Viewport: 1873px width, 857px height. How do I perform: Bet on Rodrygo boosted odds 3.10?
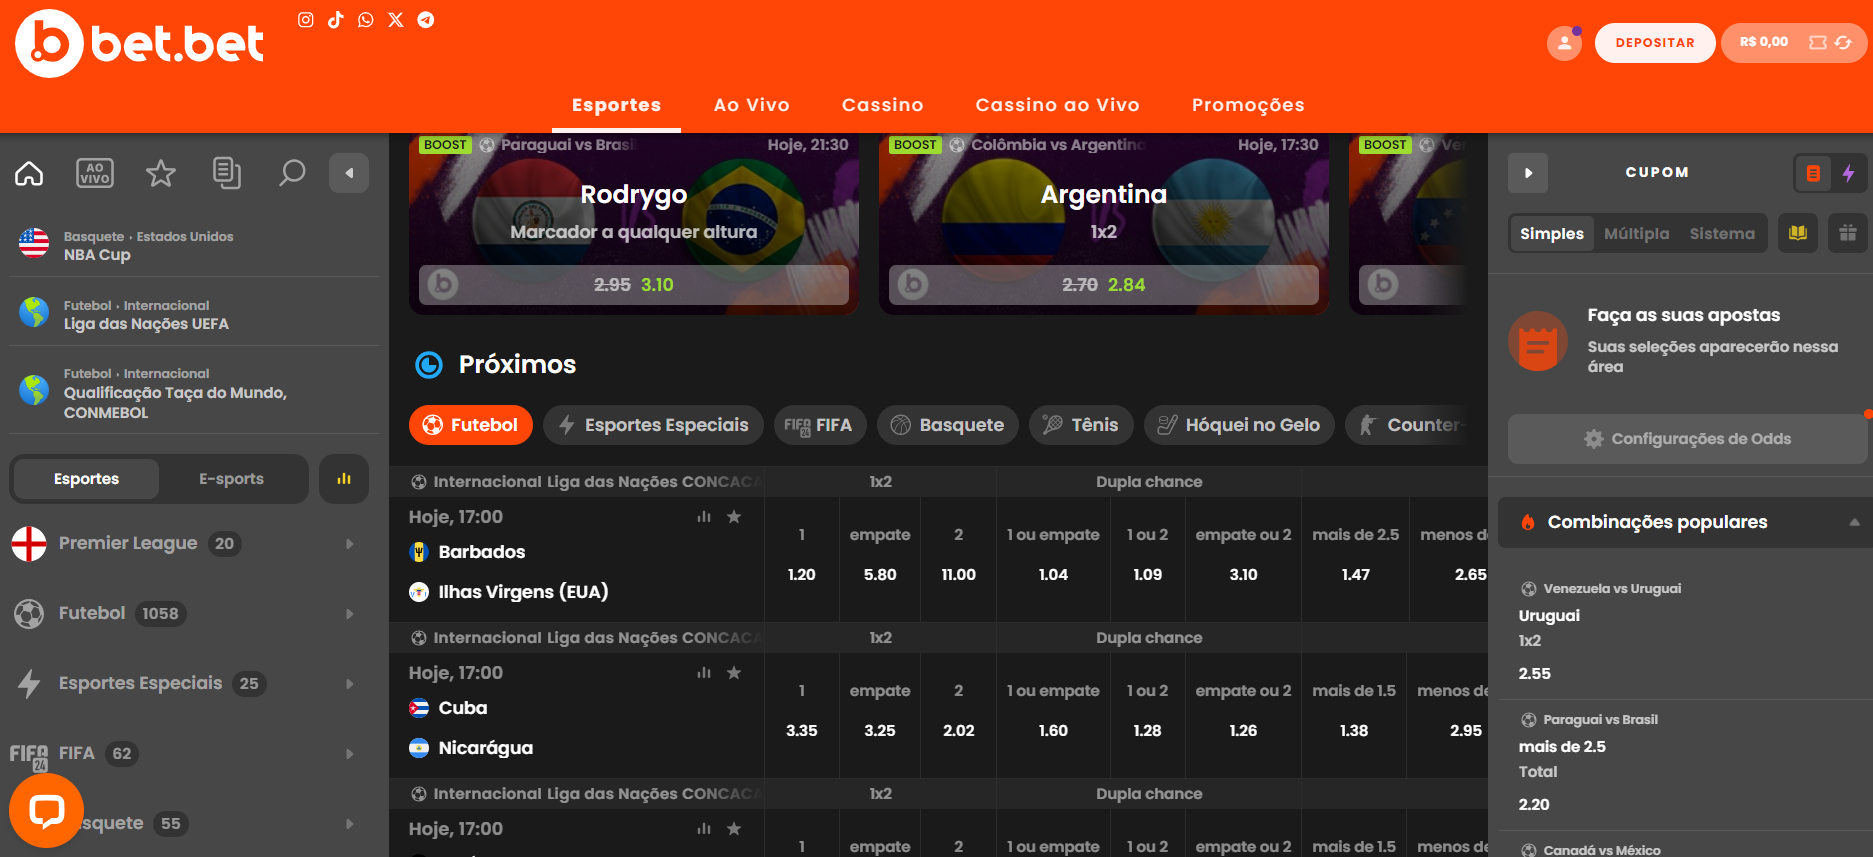click(634, 285)
